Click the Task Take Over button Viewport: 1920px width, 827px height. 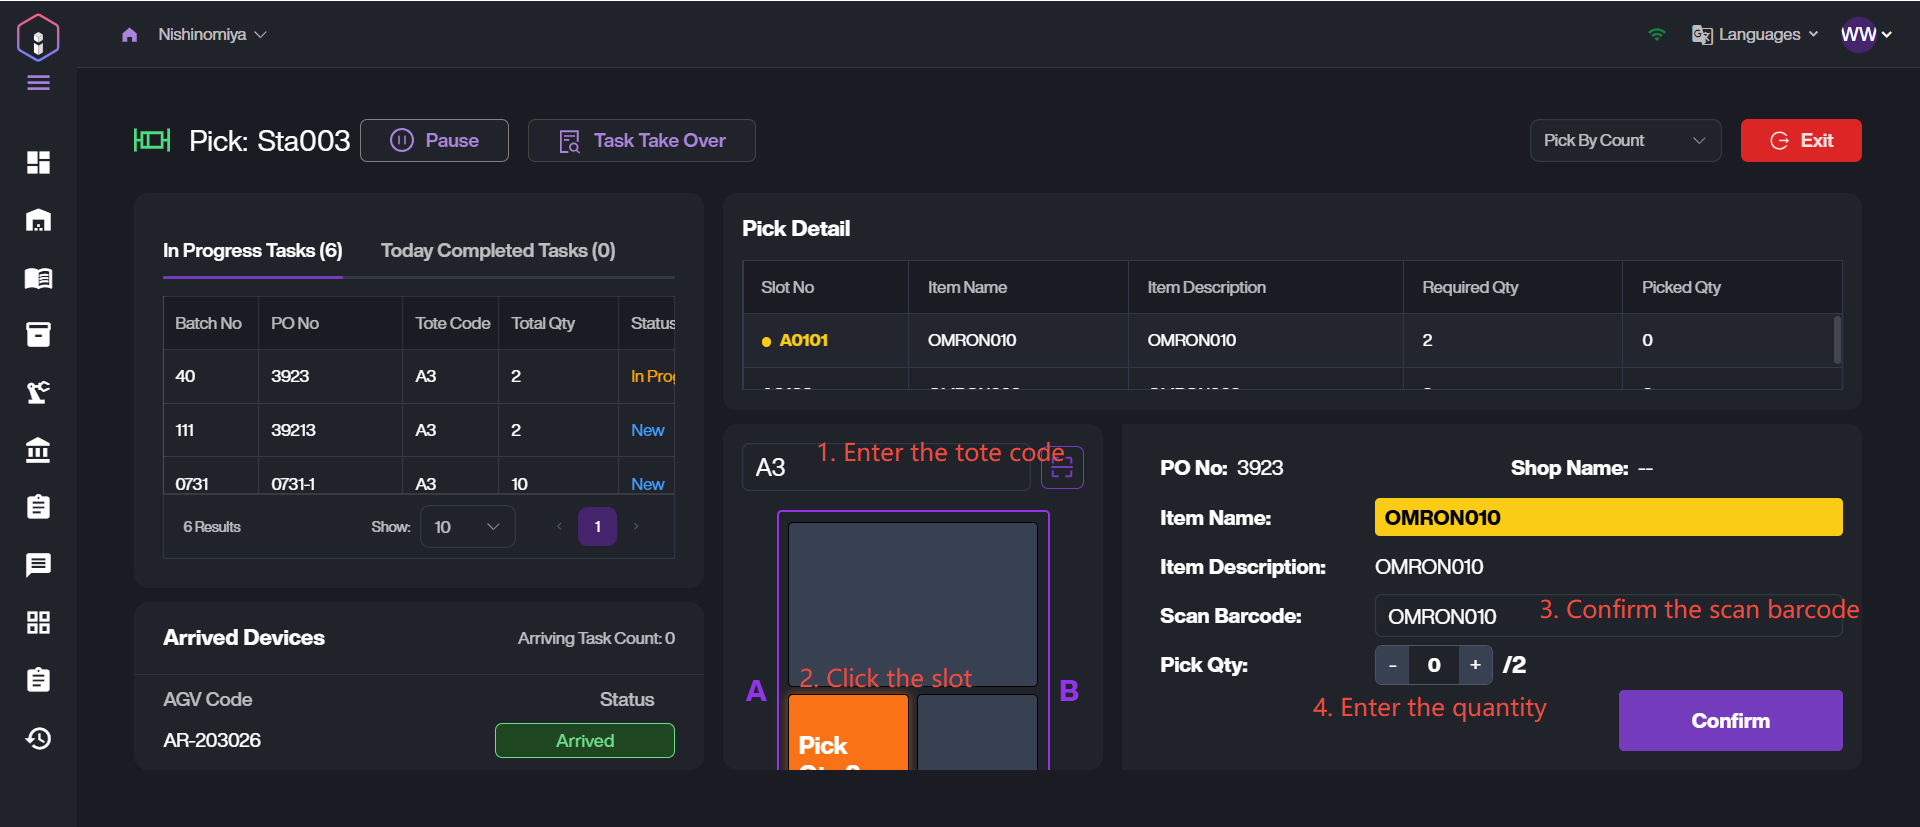(641, 141)
